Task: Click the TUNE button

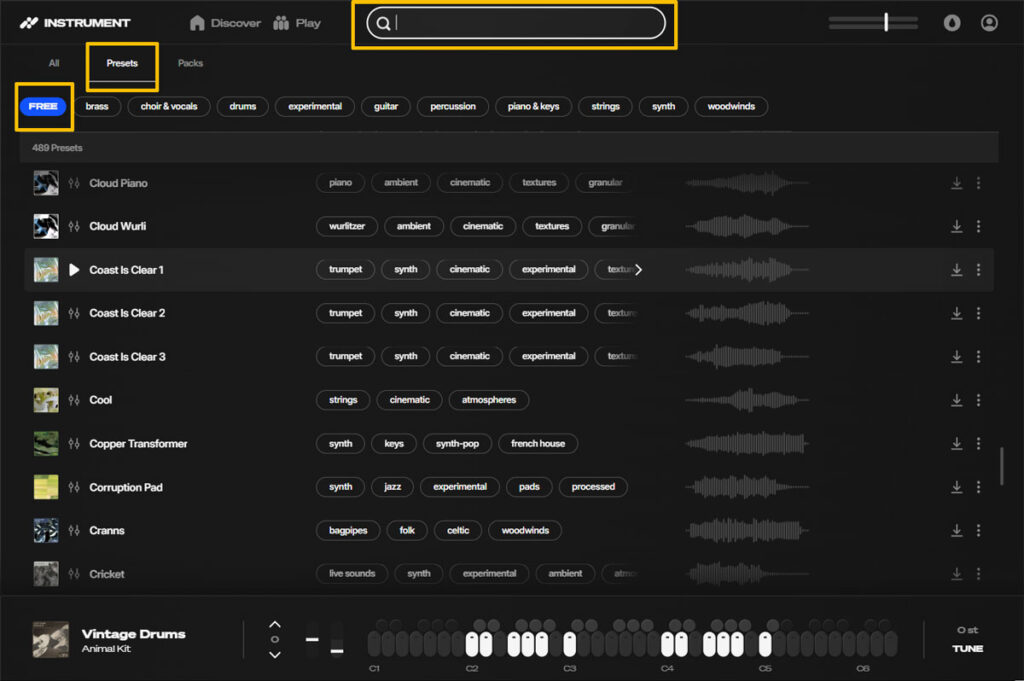Action: tap(967, 649)
